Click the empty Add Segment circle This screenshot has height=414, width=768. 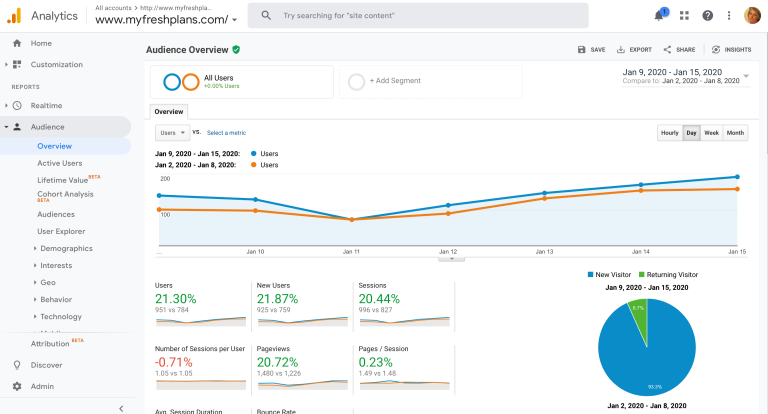pyautogui.click(x=357, y=82)
